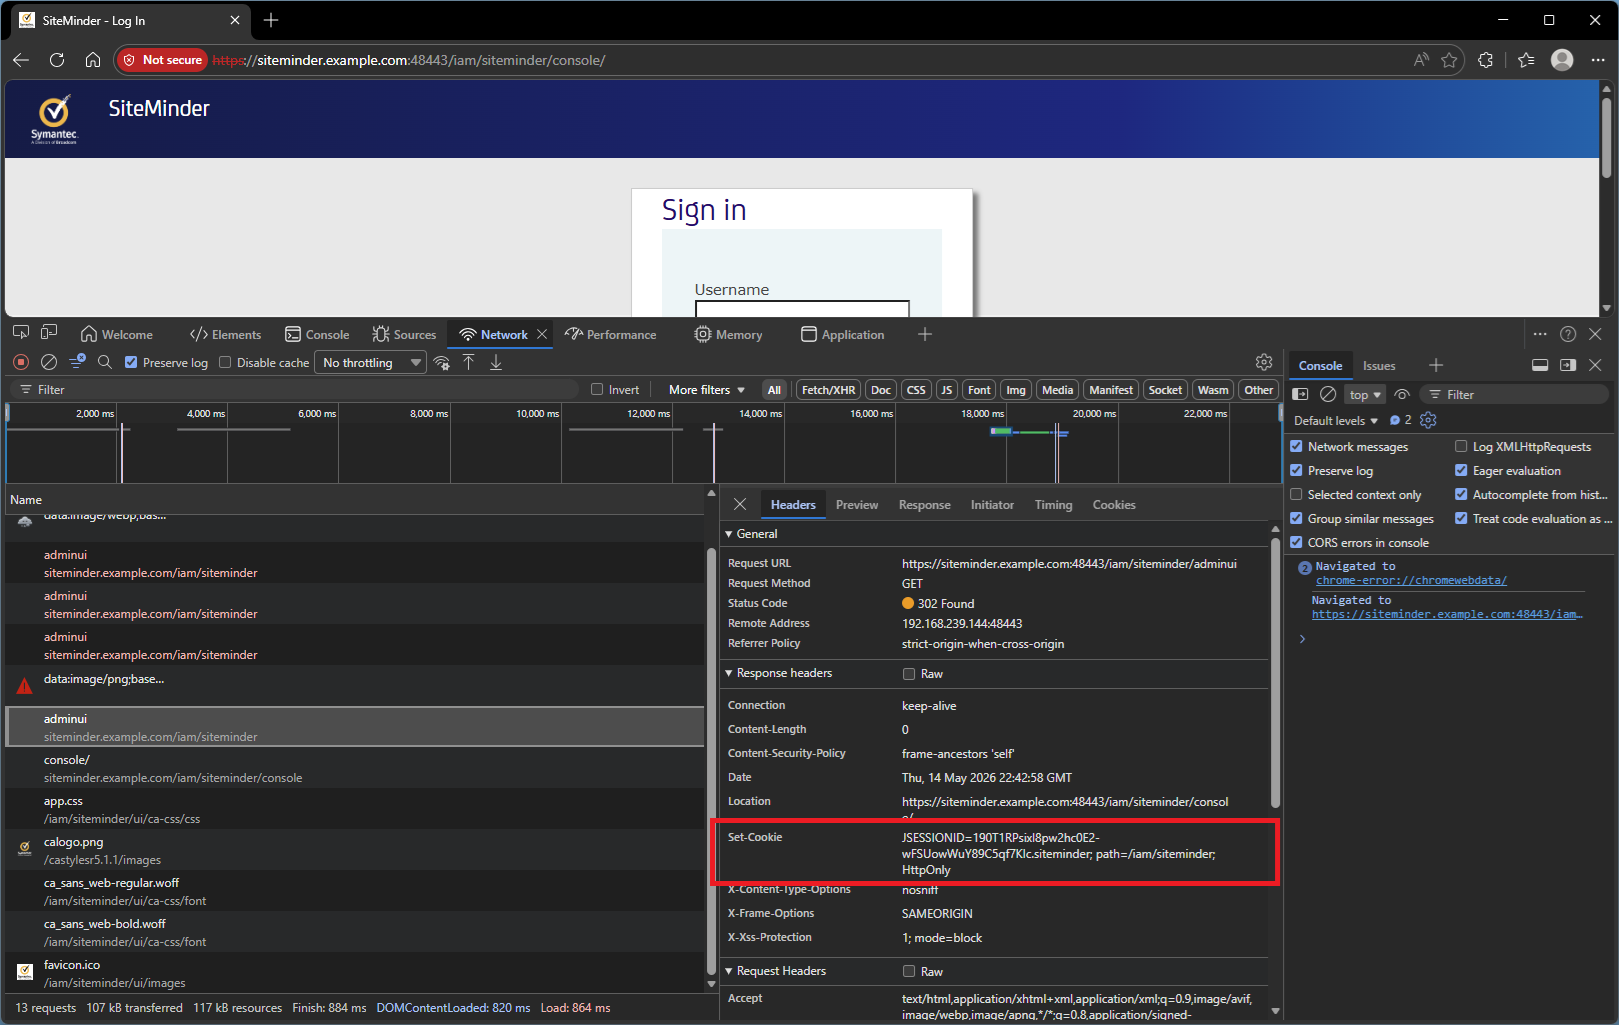
Task: Filter requests by Font type
Action: pos(979,390)
